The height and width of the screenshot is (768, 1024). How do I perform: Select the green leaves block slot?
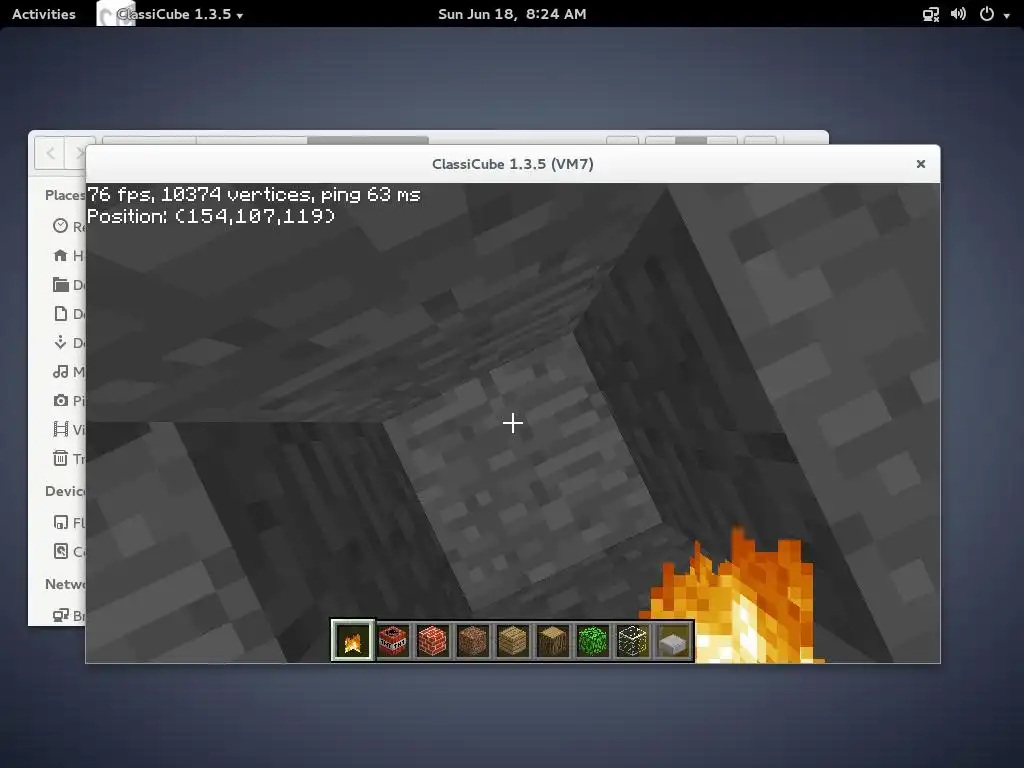(593, 641)
